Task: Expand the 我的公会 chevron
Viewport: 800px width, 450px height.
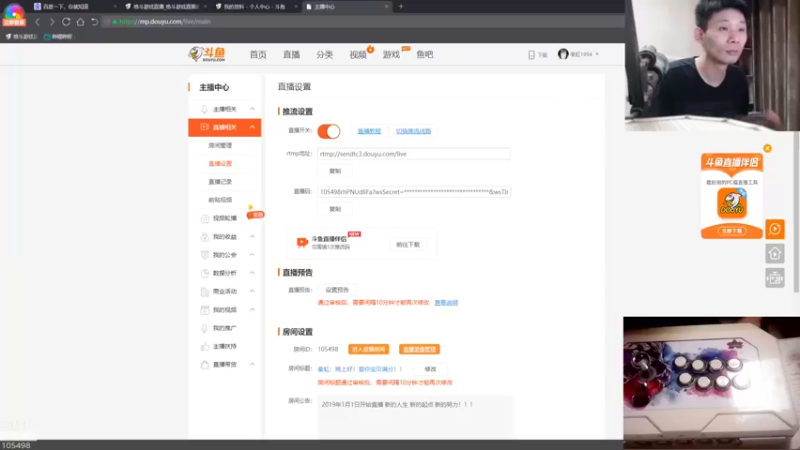Action: click(x=252, y=255)
